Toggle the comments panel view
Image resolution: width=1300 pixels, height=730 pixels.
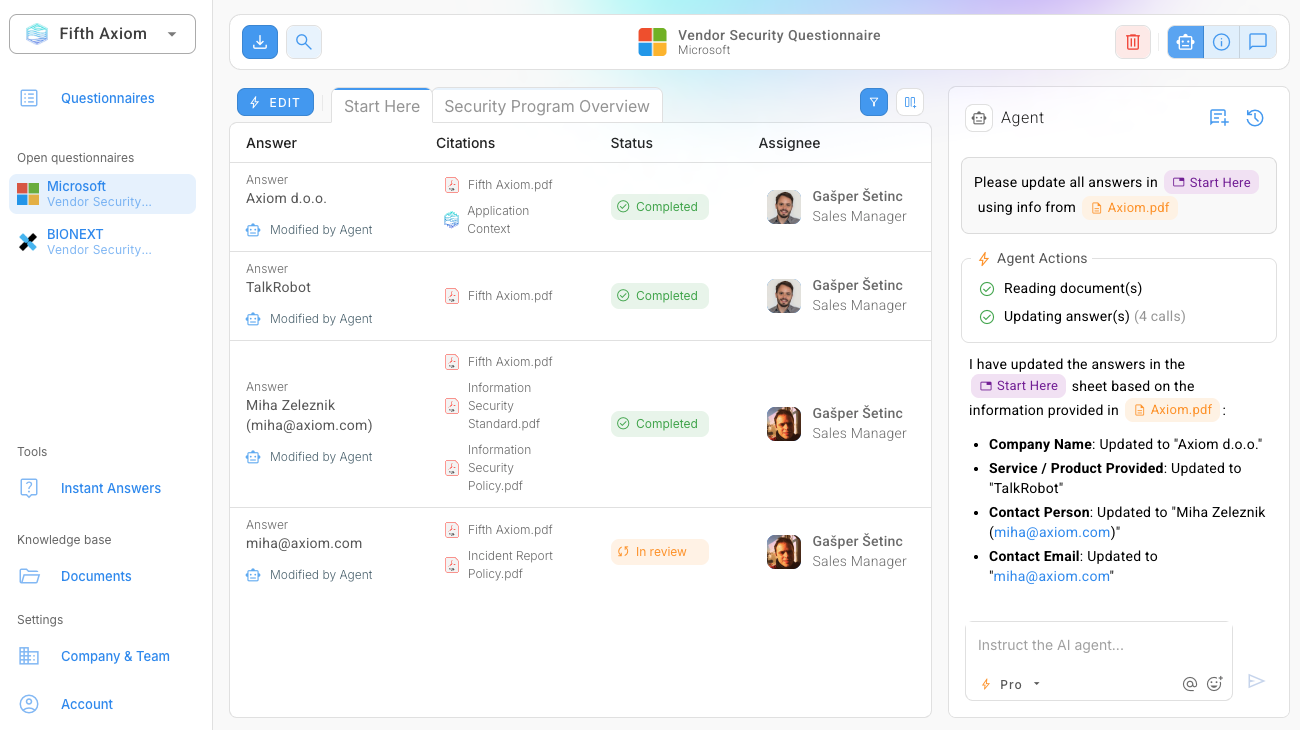click(x=1258, y=42)
